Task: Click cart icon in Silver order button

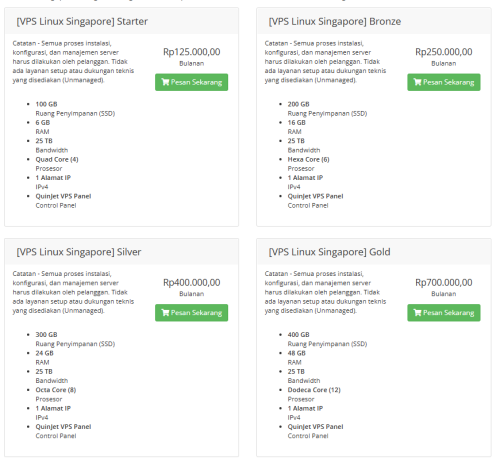Action: coord(165,313)
